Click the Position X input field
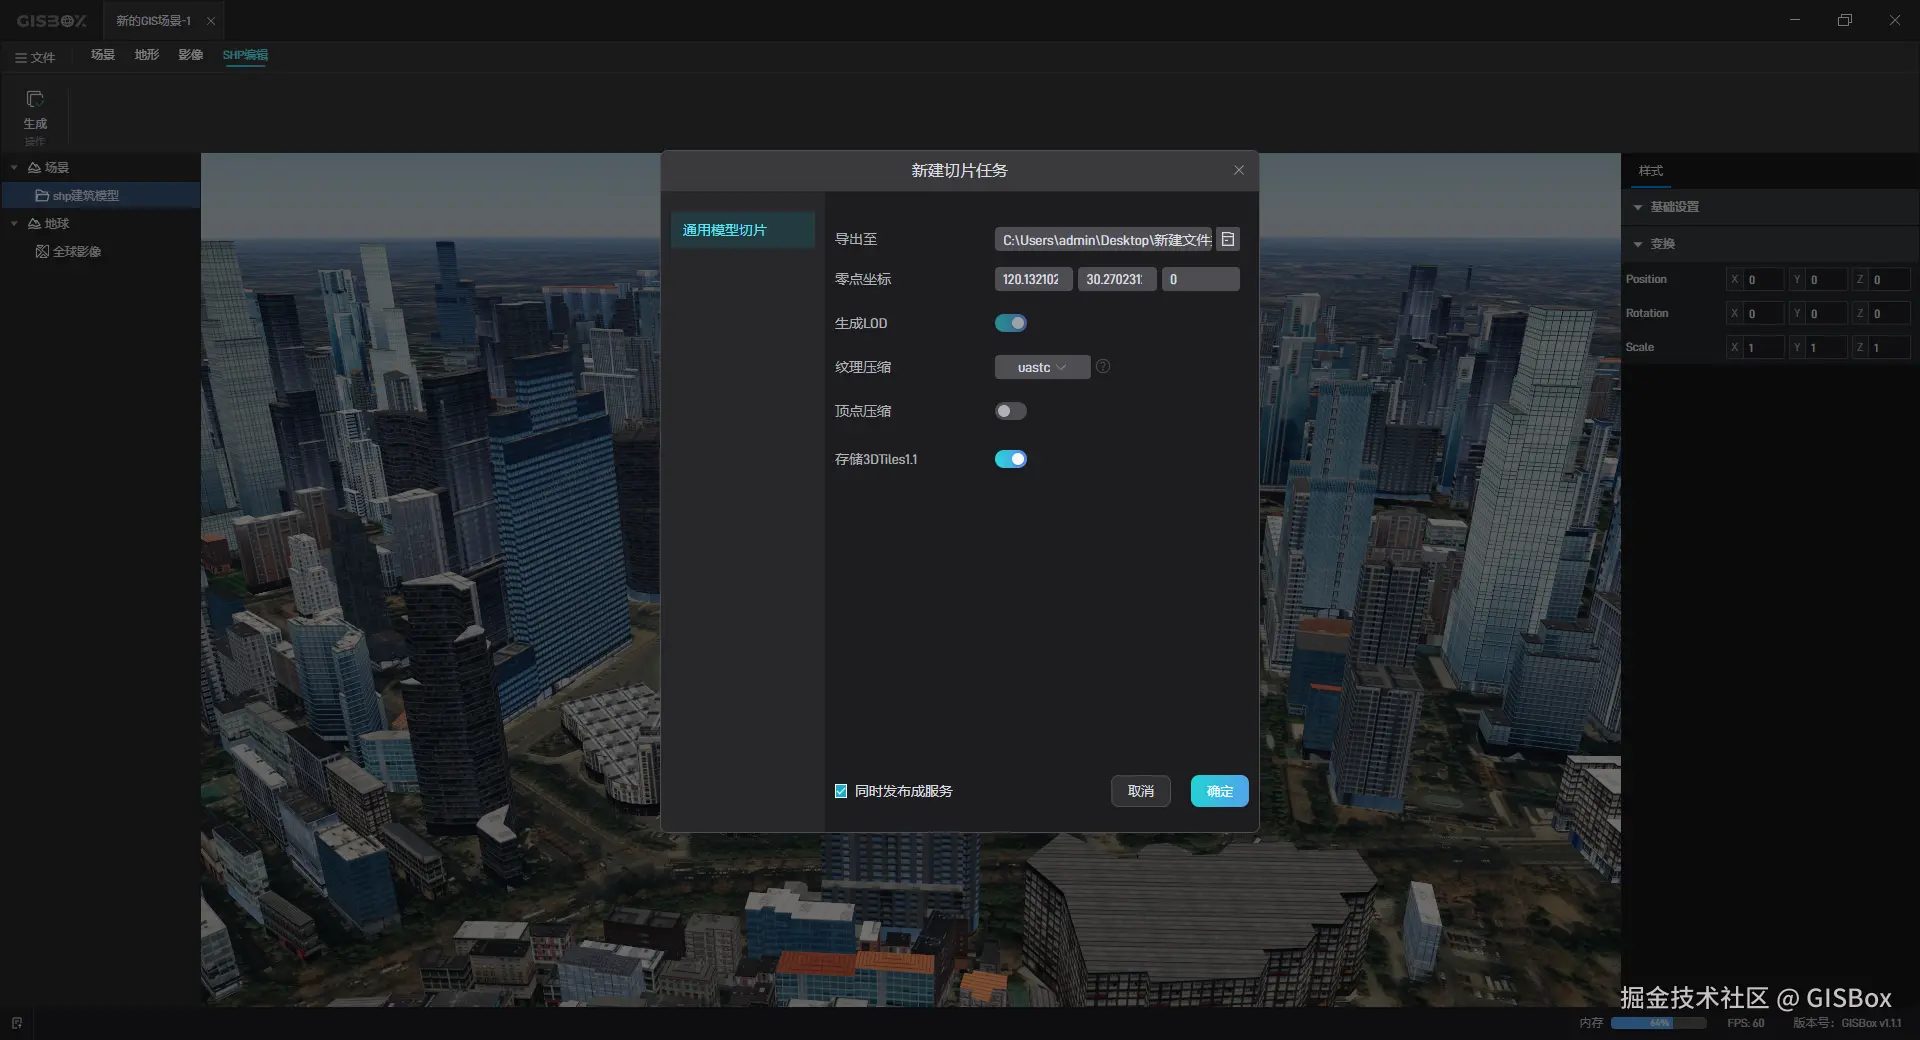The image size is (1920, 1040). coord(1764,280)
